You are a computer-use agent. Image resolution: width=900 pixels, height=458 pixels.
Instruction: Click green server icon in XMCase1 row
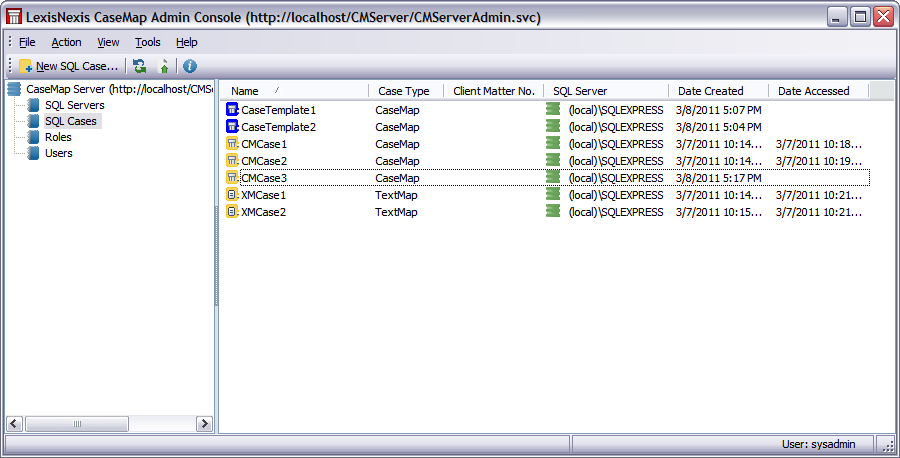(x=553, y=194)
